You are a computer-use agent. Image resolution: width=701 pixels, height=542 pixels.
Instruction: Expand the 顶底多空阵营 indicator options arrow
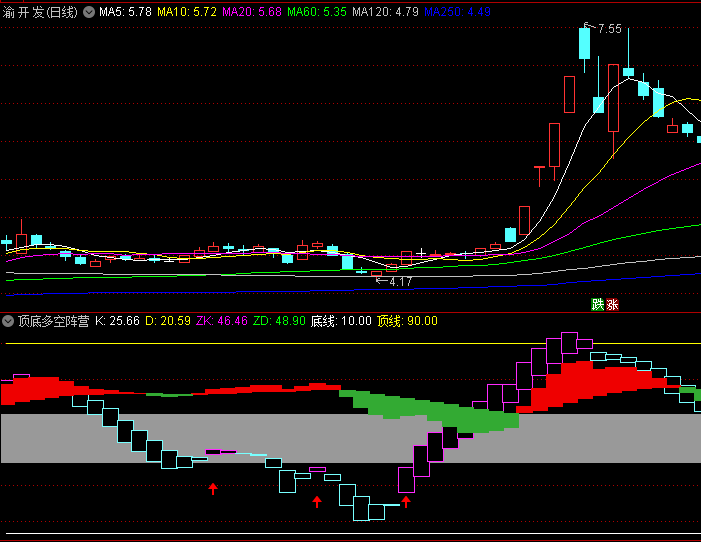(8, 321)
